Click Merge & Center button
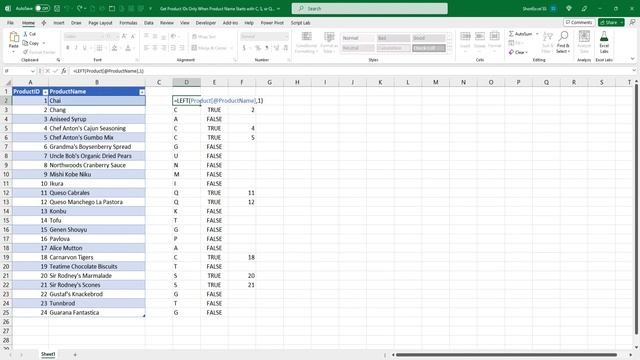640x360 pixels. point(210,48)
